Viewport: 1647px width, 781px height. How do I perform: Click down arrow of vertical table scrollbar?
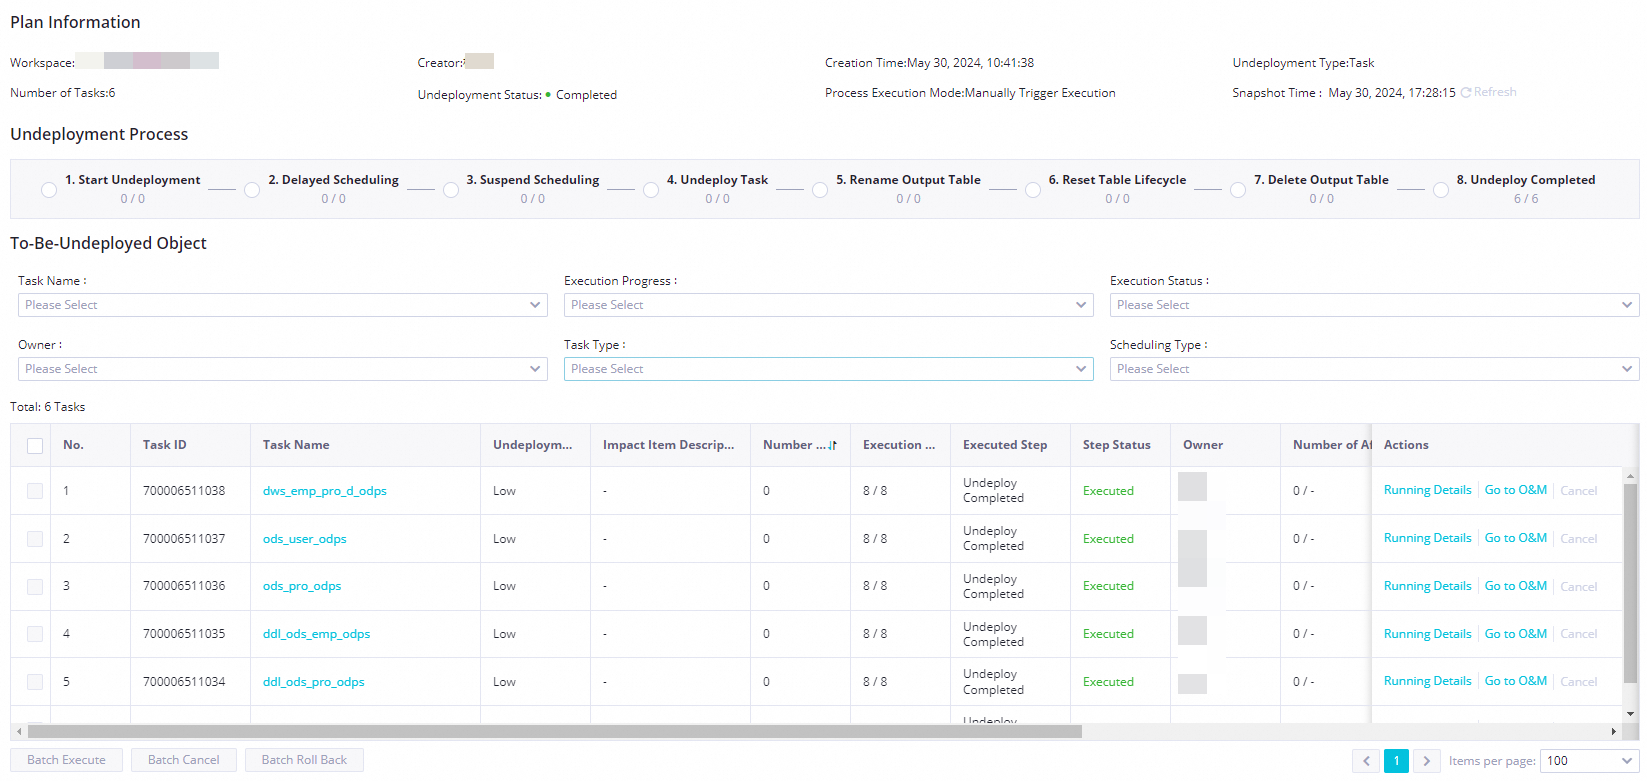(1631, 714)
